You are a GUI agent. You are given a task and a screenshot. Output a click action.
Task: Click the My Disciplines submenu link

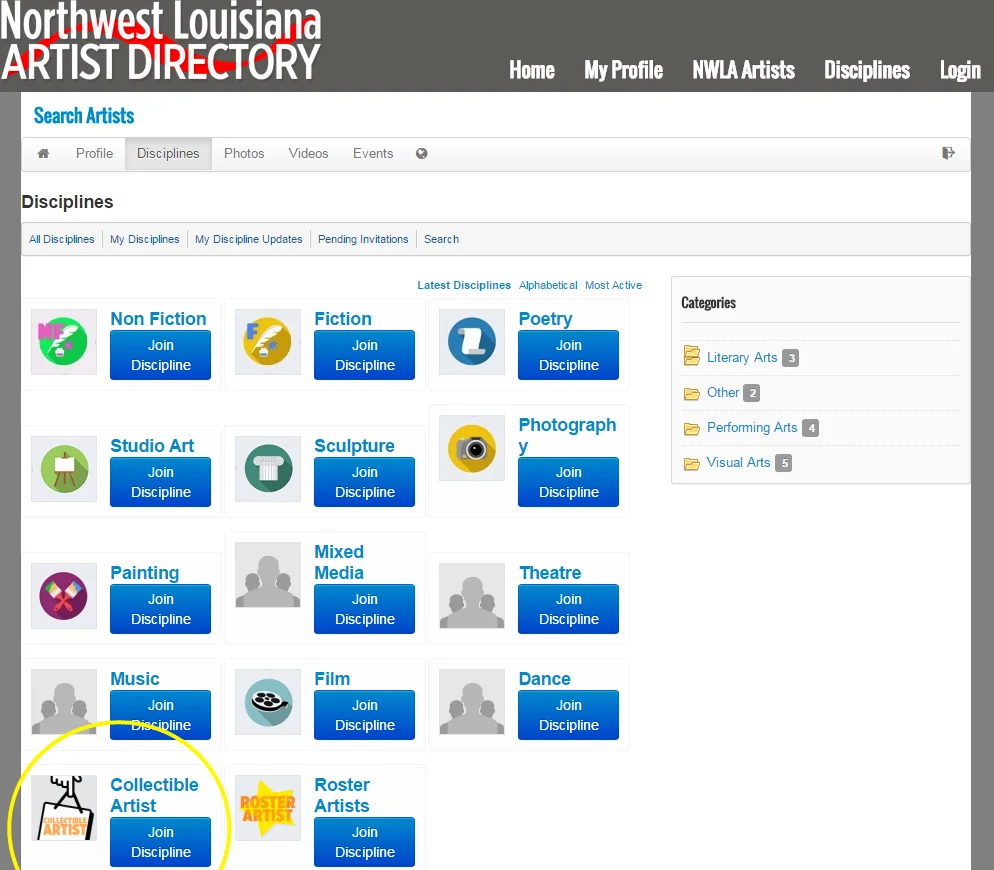[x=145, y=239]
